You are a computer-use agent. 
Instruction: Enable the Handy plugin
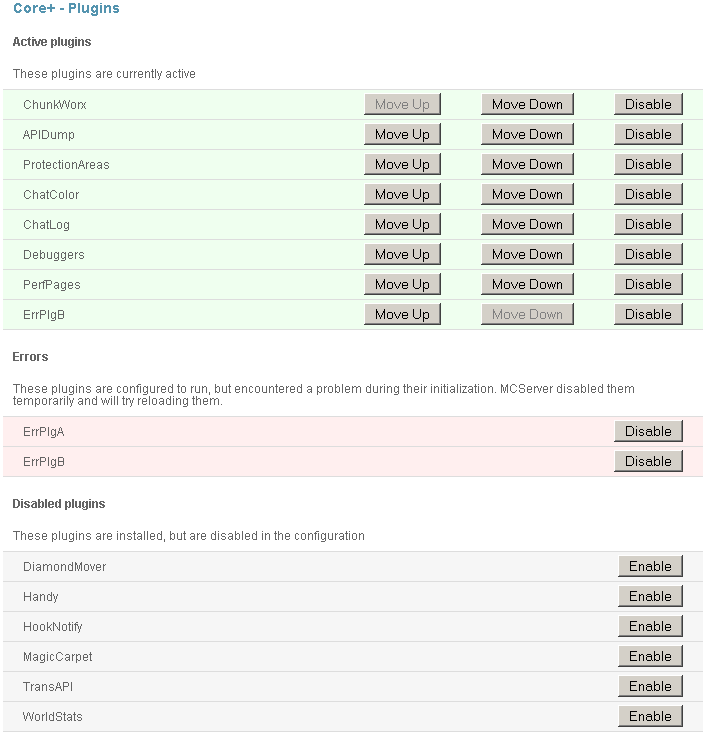(x=650, y=596)
